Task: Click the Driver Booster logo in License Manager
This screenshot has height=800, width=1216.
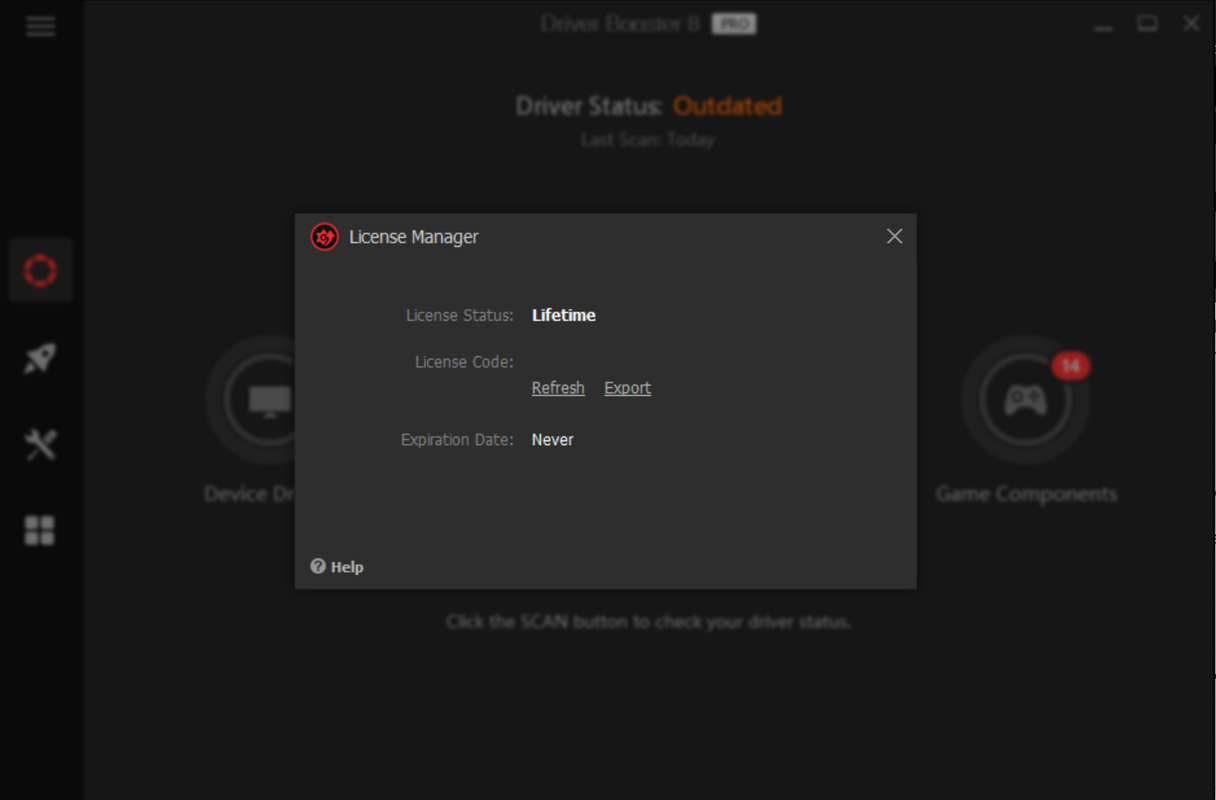Action: 324,237
